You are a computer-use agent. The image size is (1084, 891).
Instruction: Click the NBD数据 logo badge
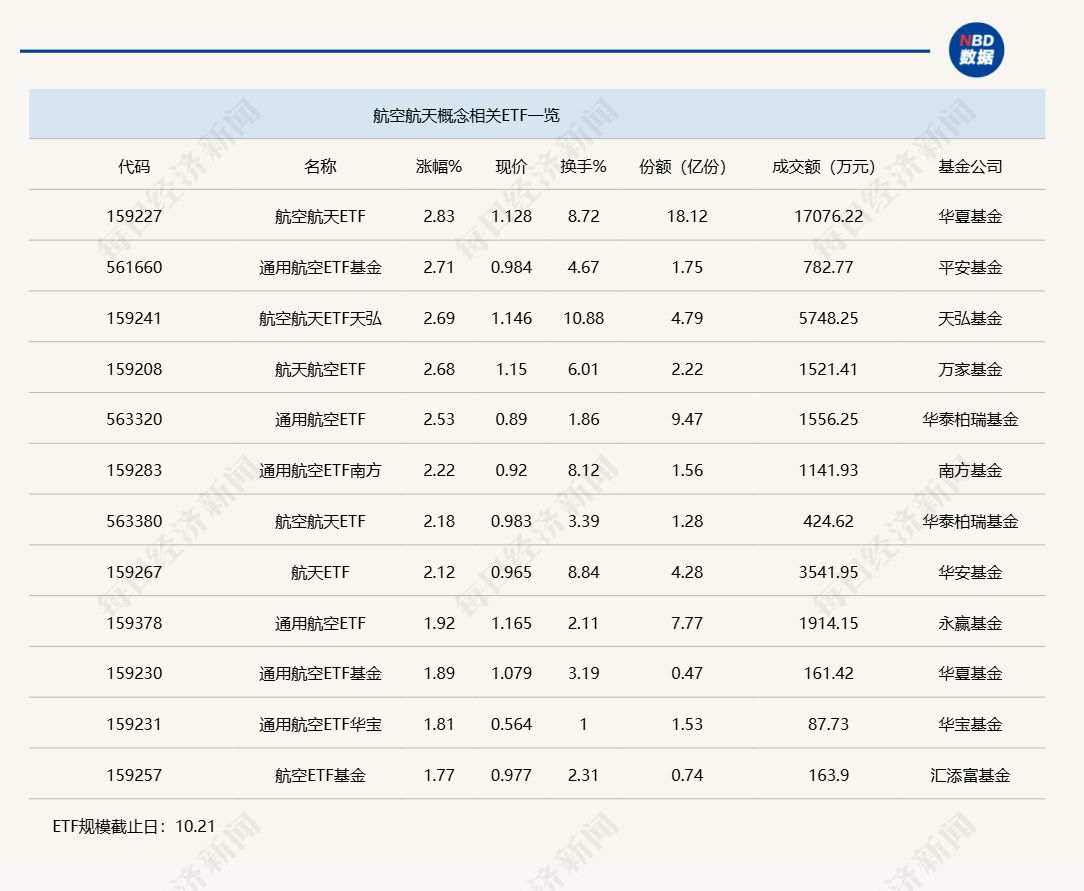click(x=976, y=50)
